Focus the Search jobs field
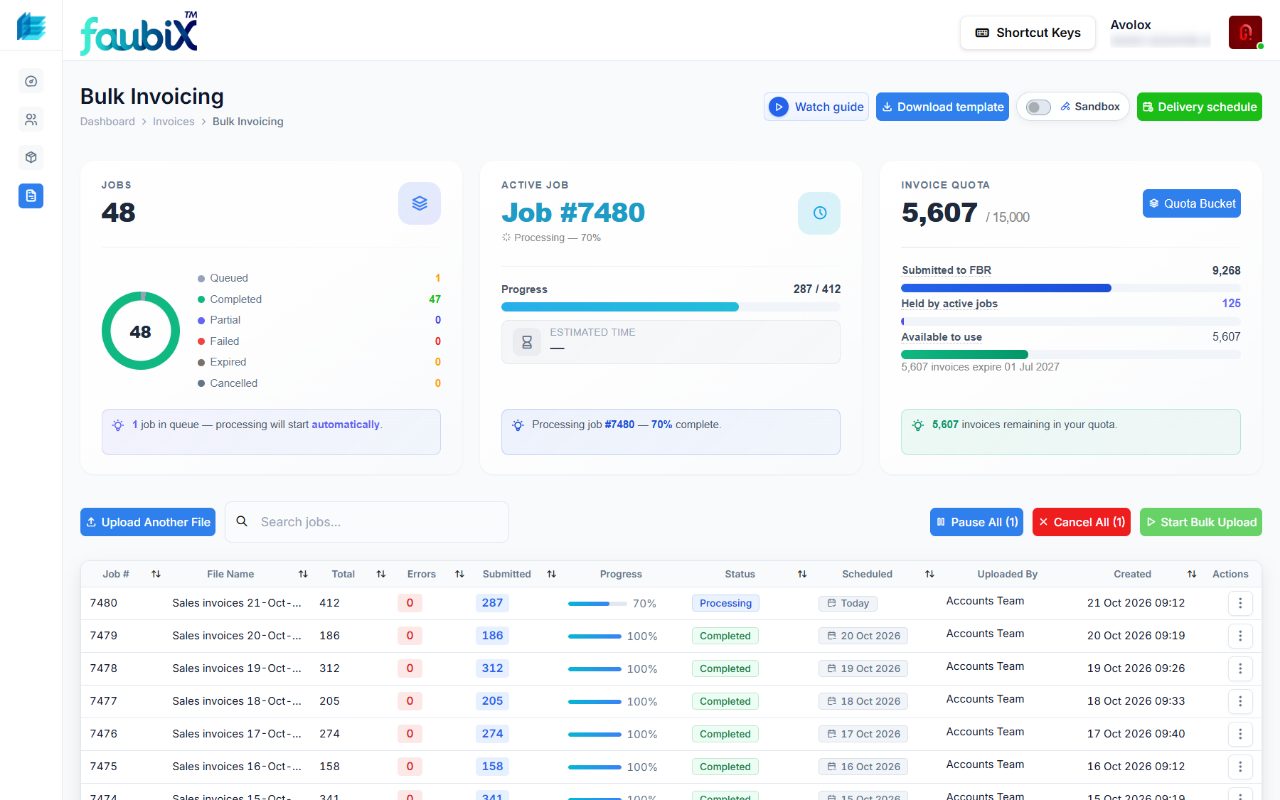 coord(367,522)
